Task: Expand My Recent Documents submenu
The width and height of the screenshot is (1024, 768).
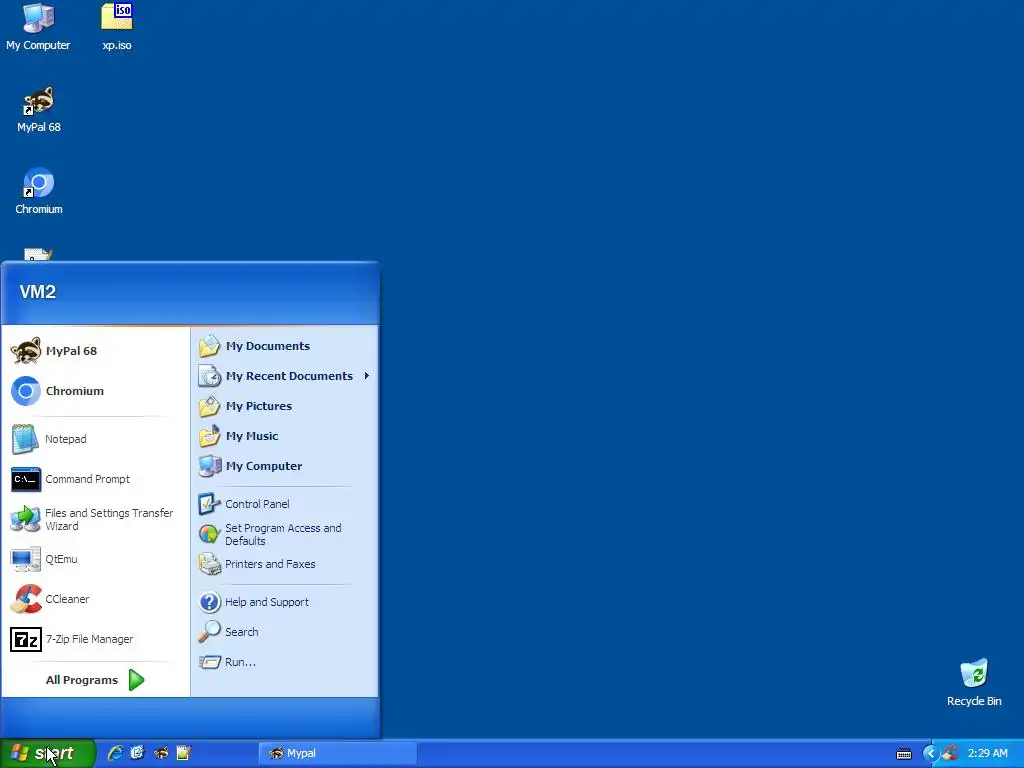Action: 284,376
